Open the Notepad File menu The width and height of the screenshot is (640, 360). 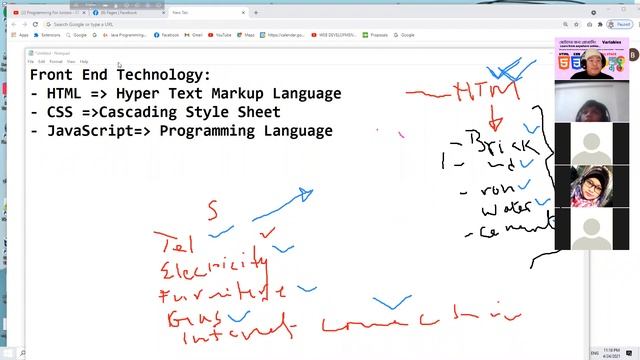31,62
